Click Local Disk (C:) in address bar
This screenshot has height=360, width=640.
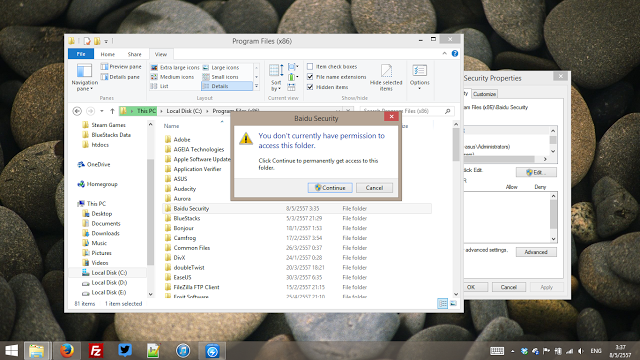(x=184, y=111)
